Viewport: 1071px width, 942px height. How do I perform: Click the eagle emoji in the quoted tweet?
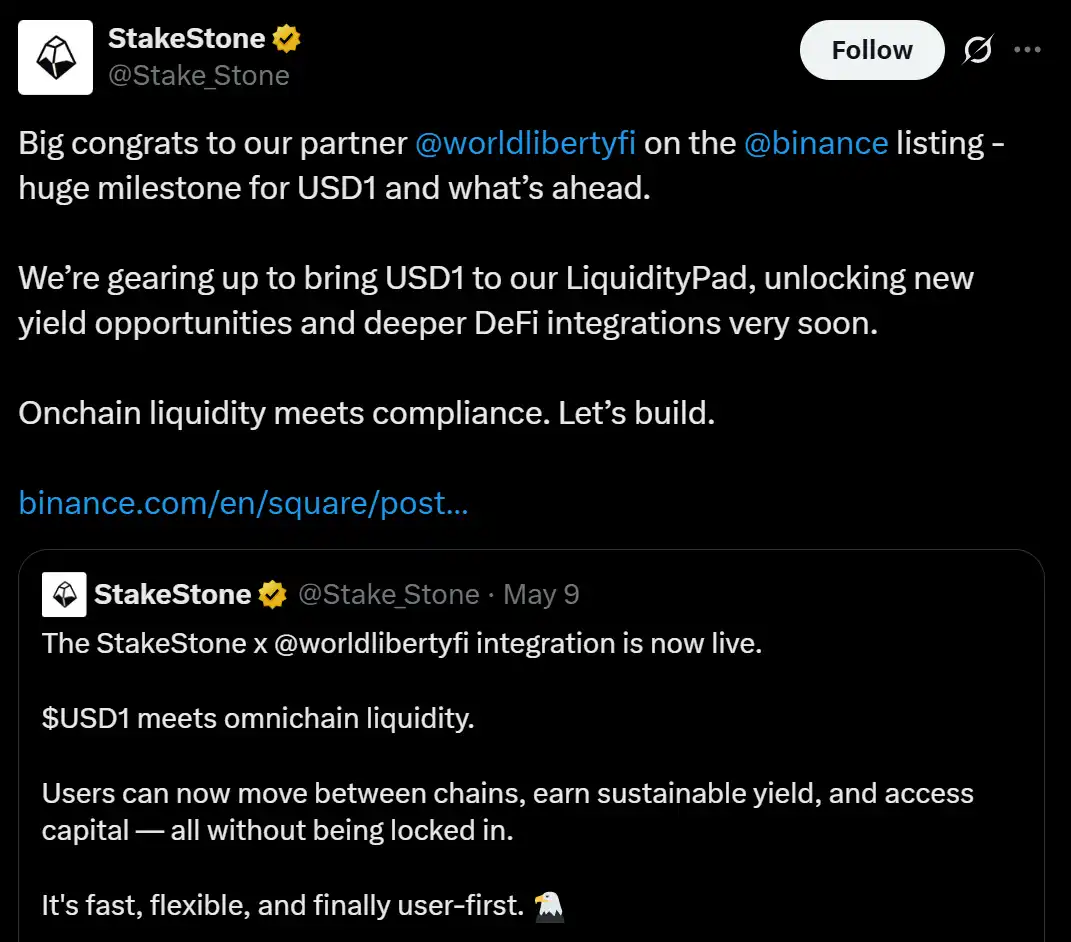click(x=549, y=906)
